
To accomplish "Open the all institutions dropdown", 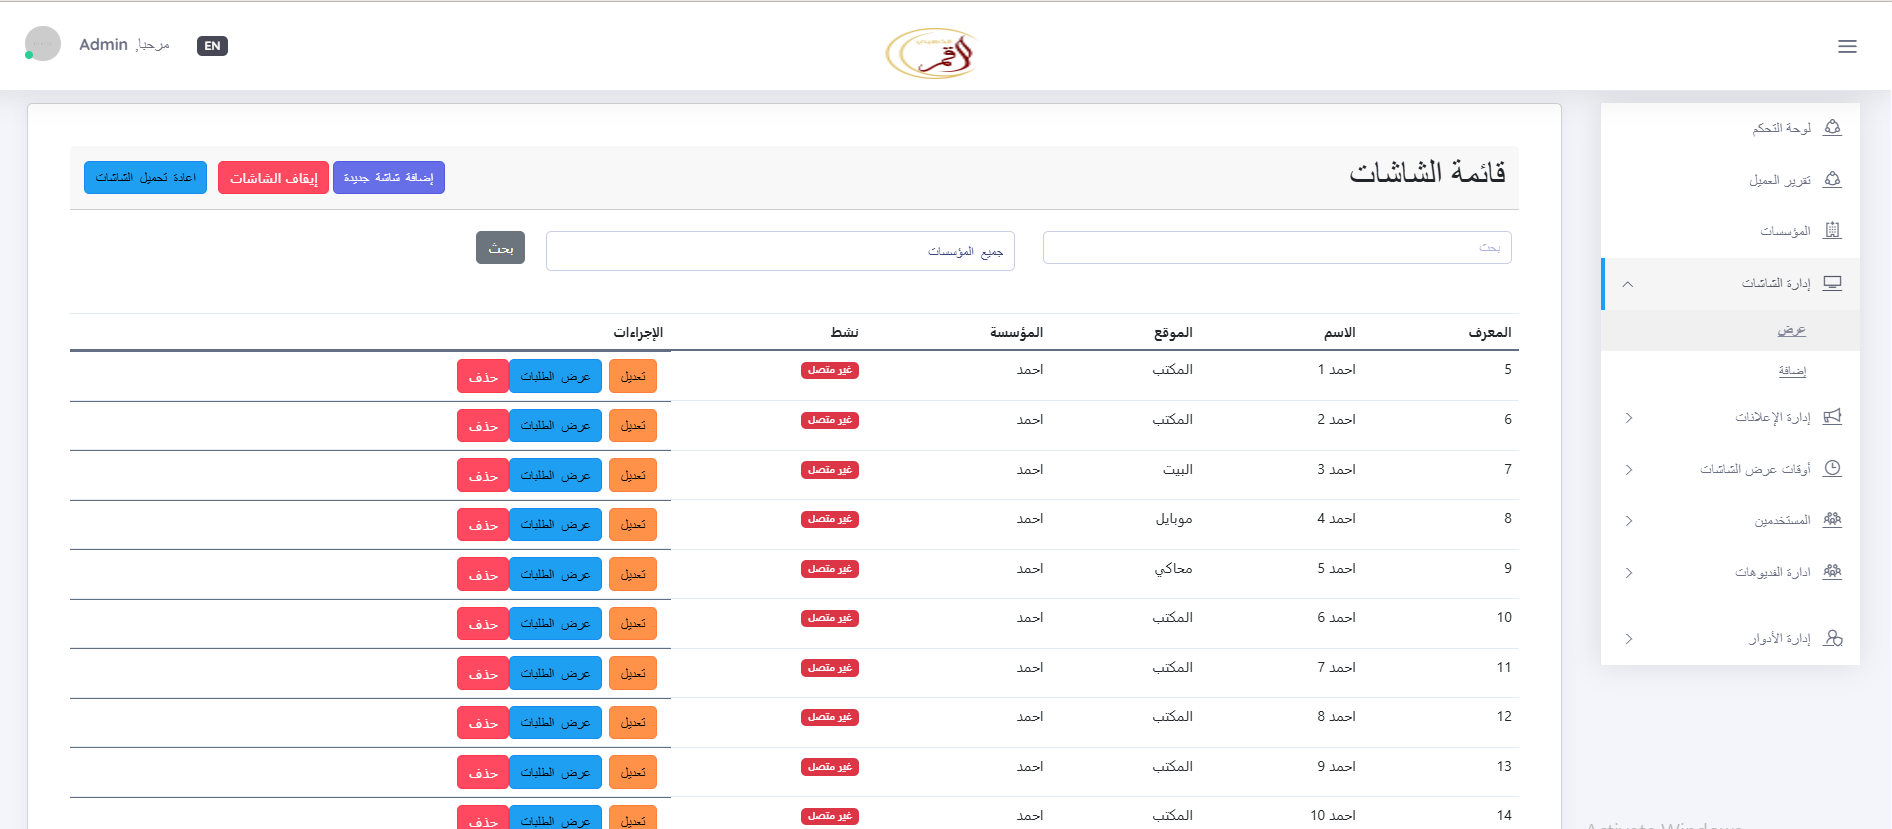I will click(x=780, y=251).
